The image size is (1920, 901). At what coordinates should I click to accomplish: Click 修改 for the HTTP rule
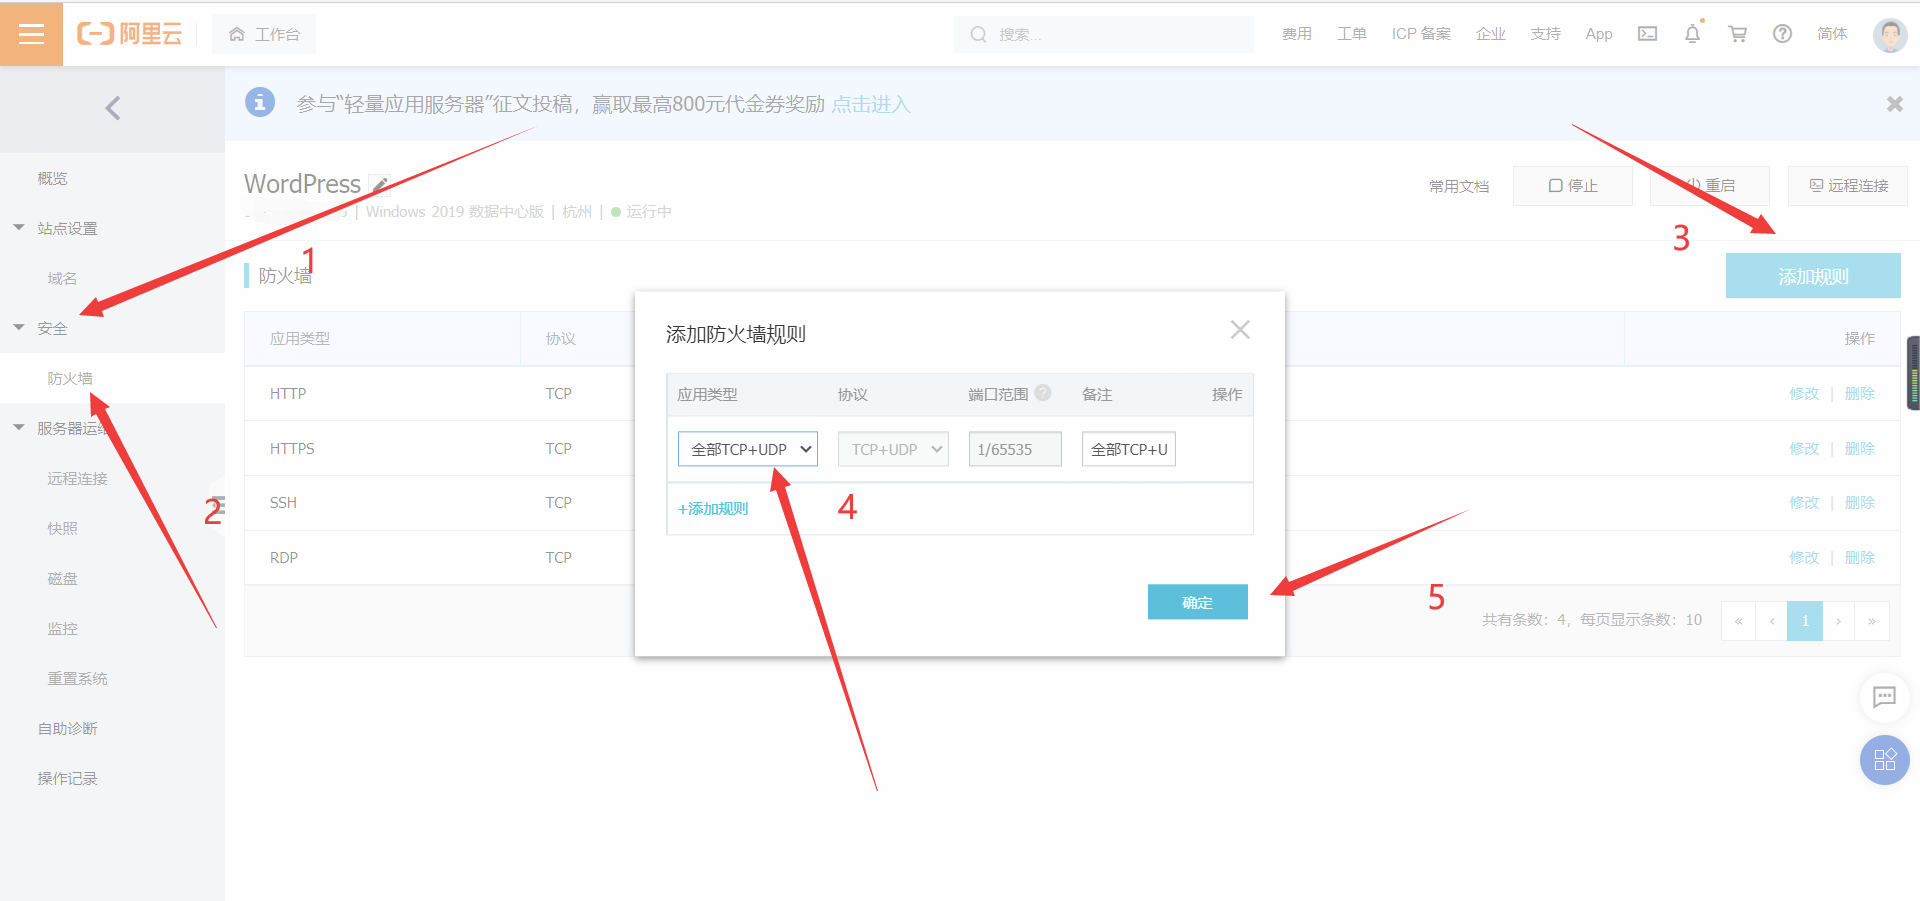(x=1804, y=394)
